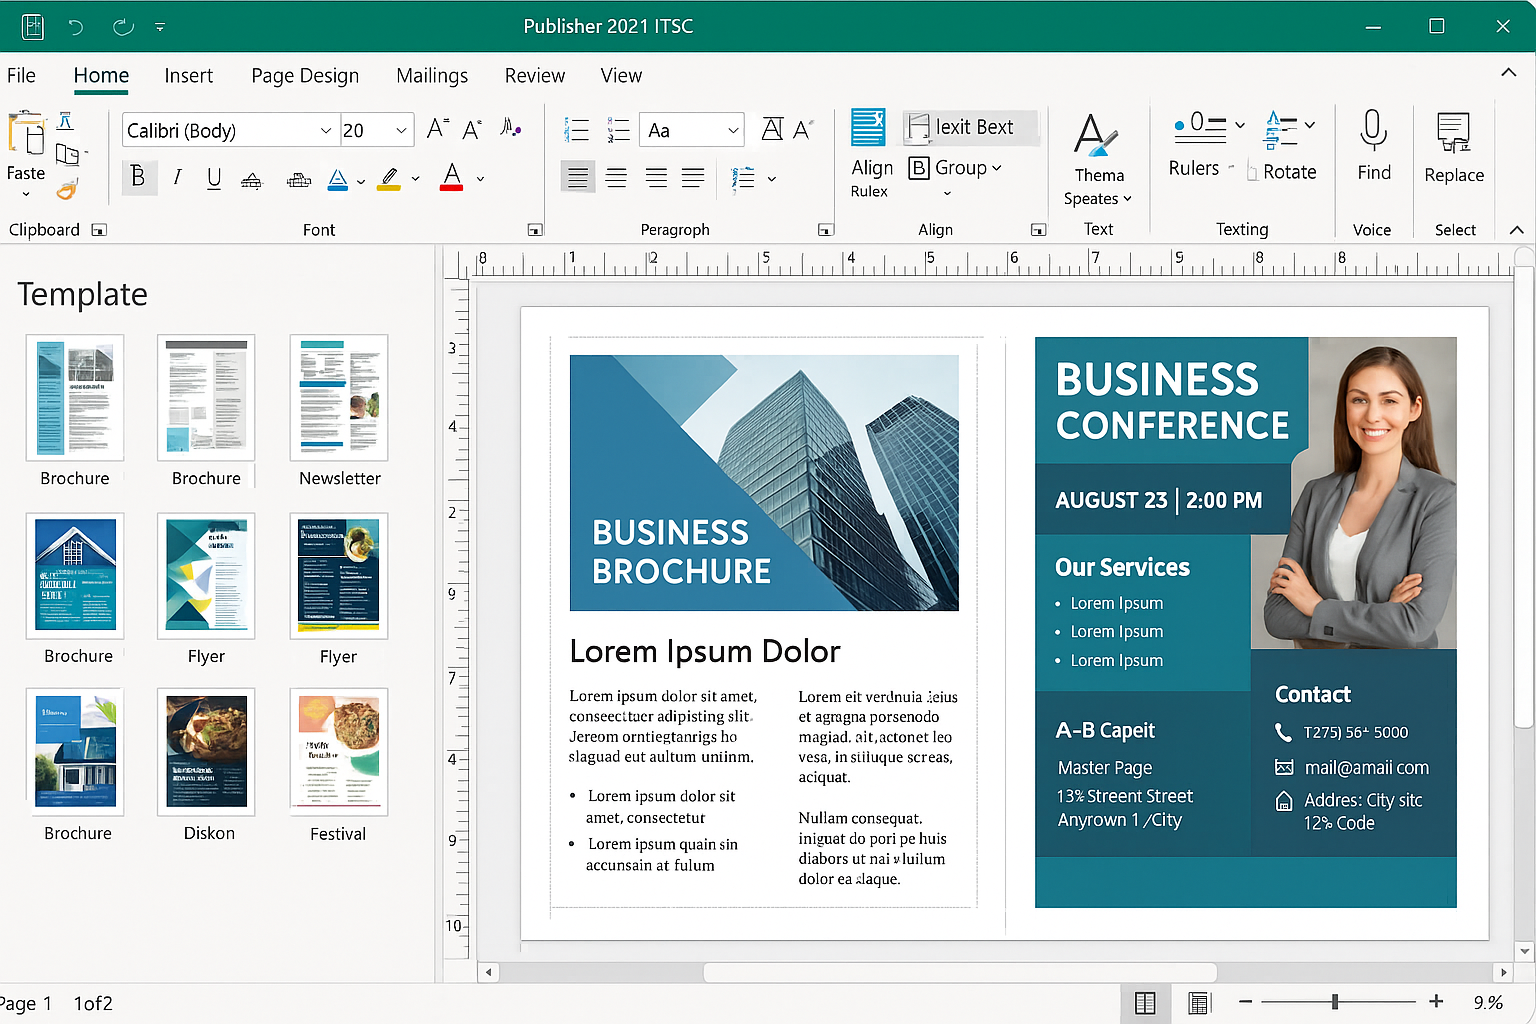
Task: Click the Align Rulex icon
Action: pyautogui.click(x=868, y=129)
